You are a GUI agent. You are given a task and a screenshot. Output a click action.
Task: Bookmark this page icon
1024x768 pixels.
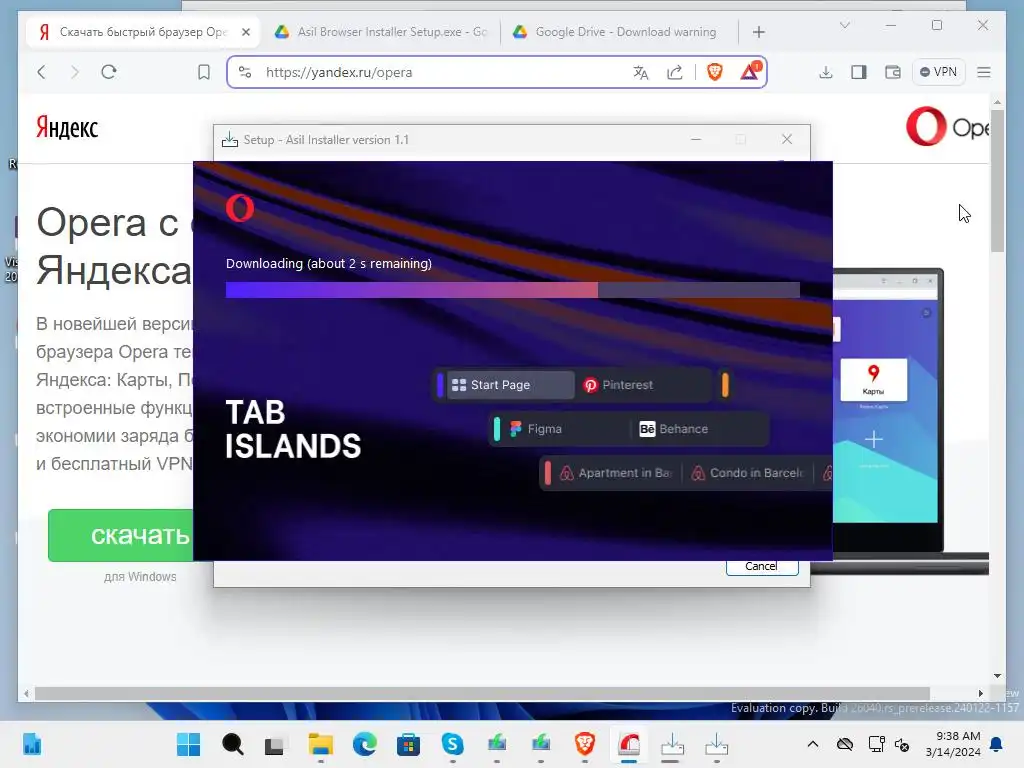[204, 72]
